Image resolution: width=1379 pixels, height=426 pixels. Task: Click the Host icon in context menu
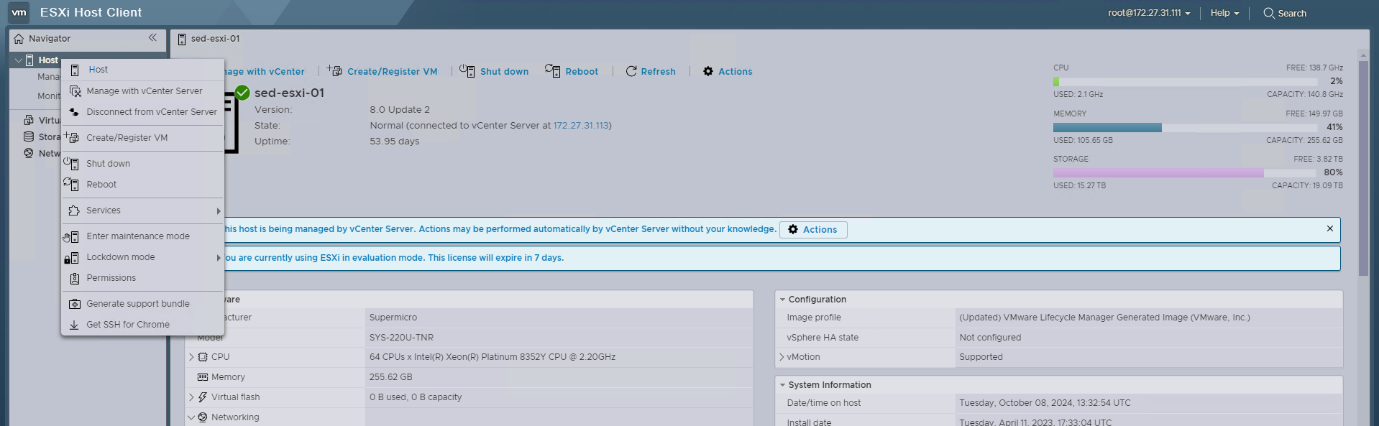point(74,70)
